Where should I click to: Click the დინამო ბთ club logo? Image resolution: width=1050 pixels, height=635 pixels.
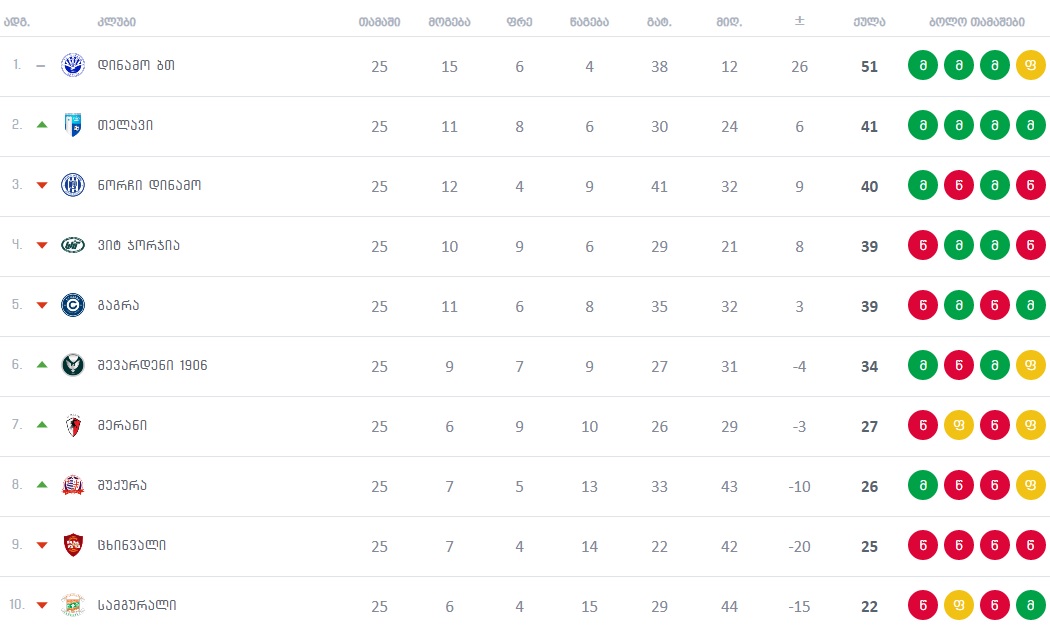point(73,65)
